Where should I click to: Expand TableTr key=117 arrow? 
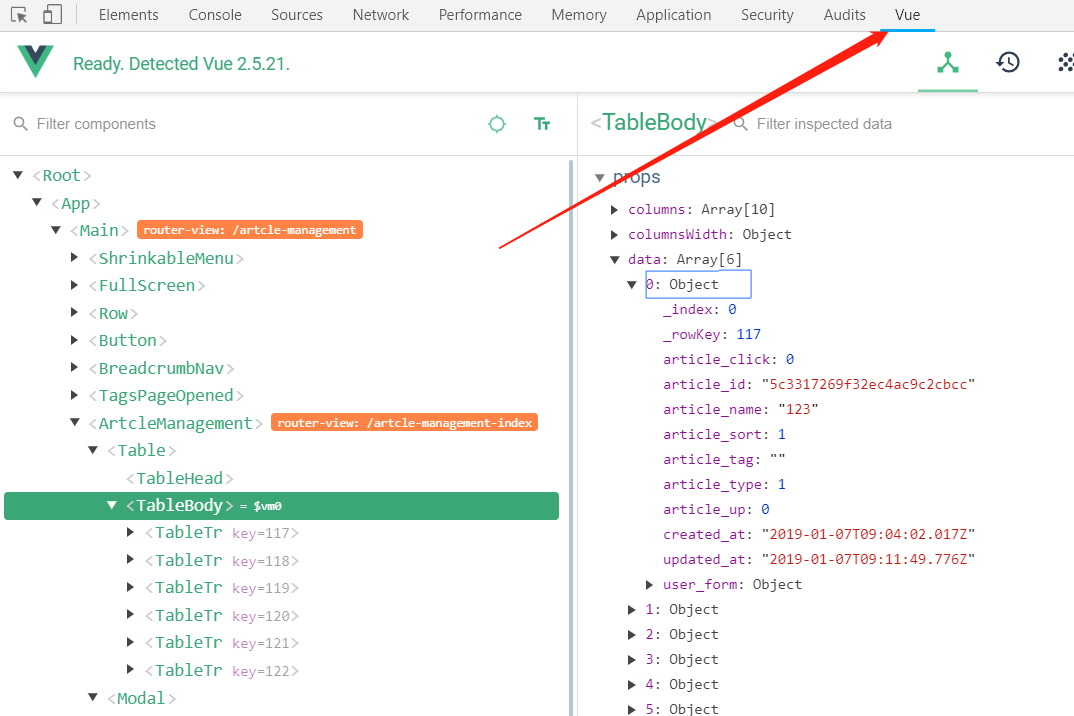130,532
